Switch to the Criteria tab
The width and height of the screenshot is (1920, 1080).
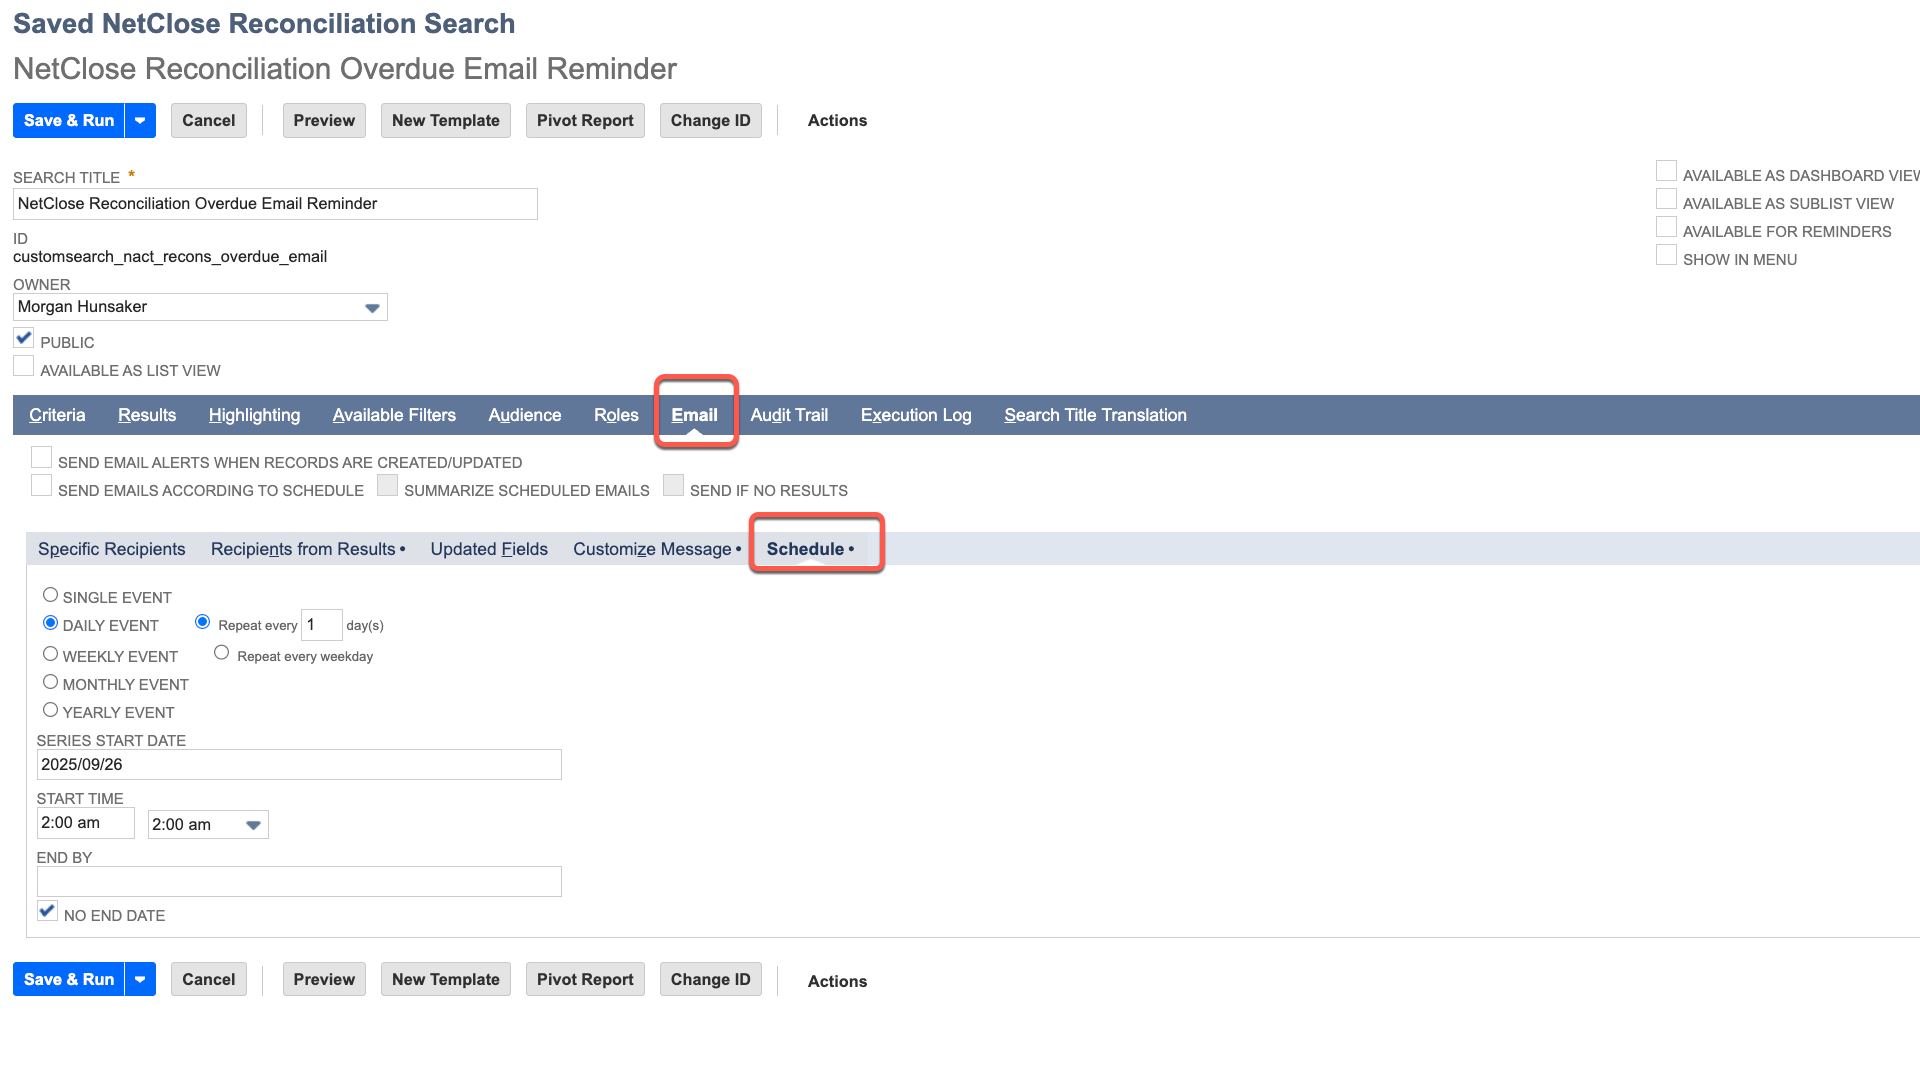pyautogui.click(x=57, y=415)
